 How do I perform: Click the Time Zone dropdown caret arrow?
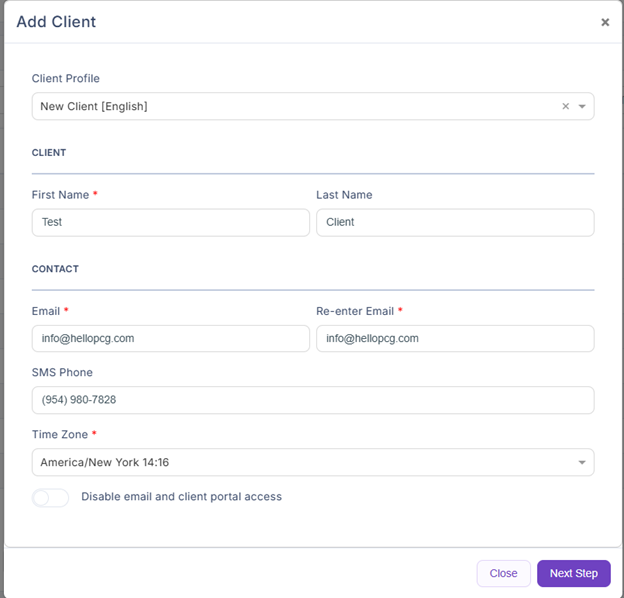tap(582, 462)
